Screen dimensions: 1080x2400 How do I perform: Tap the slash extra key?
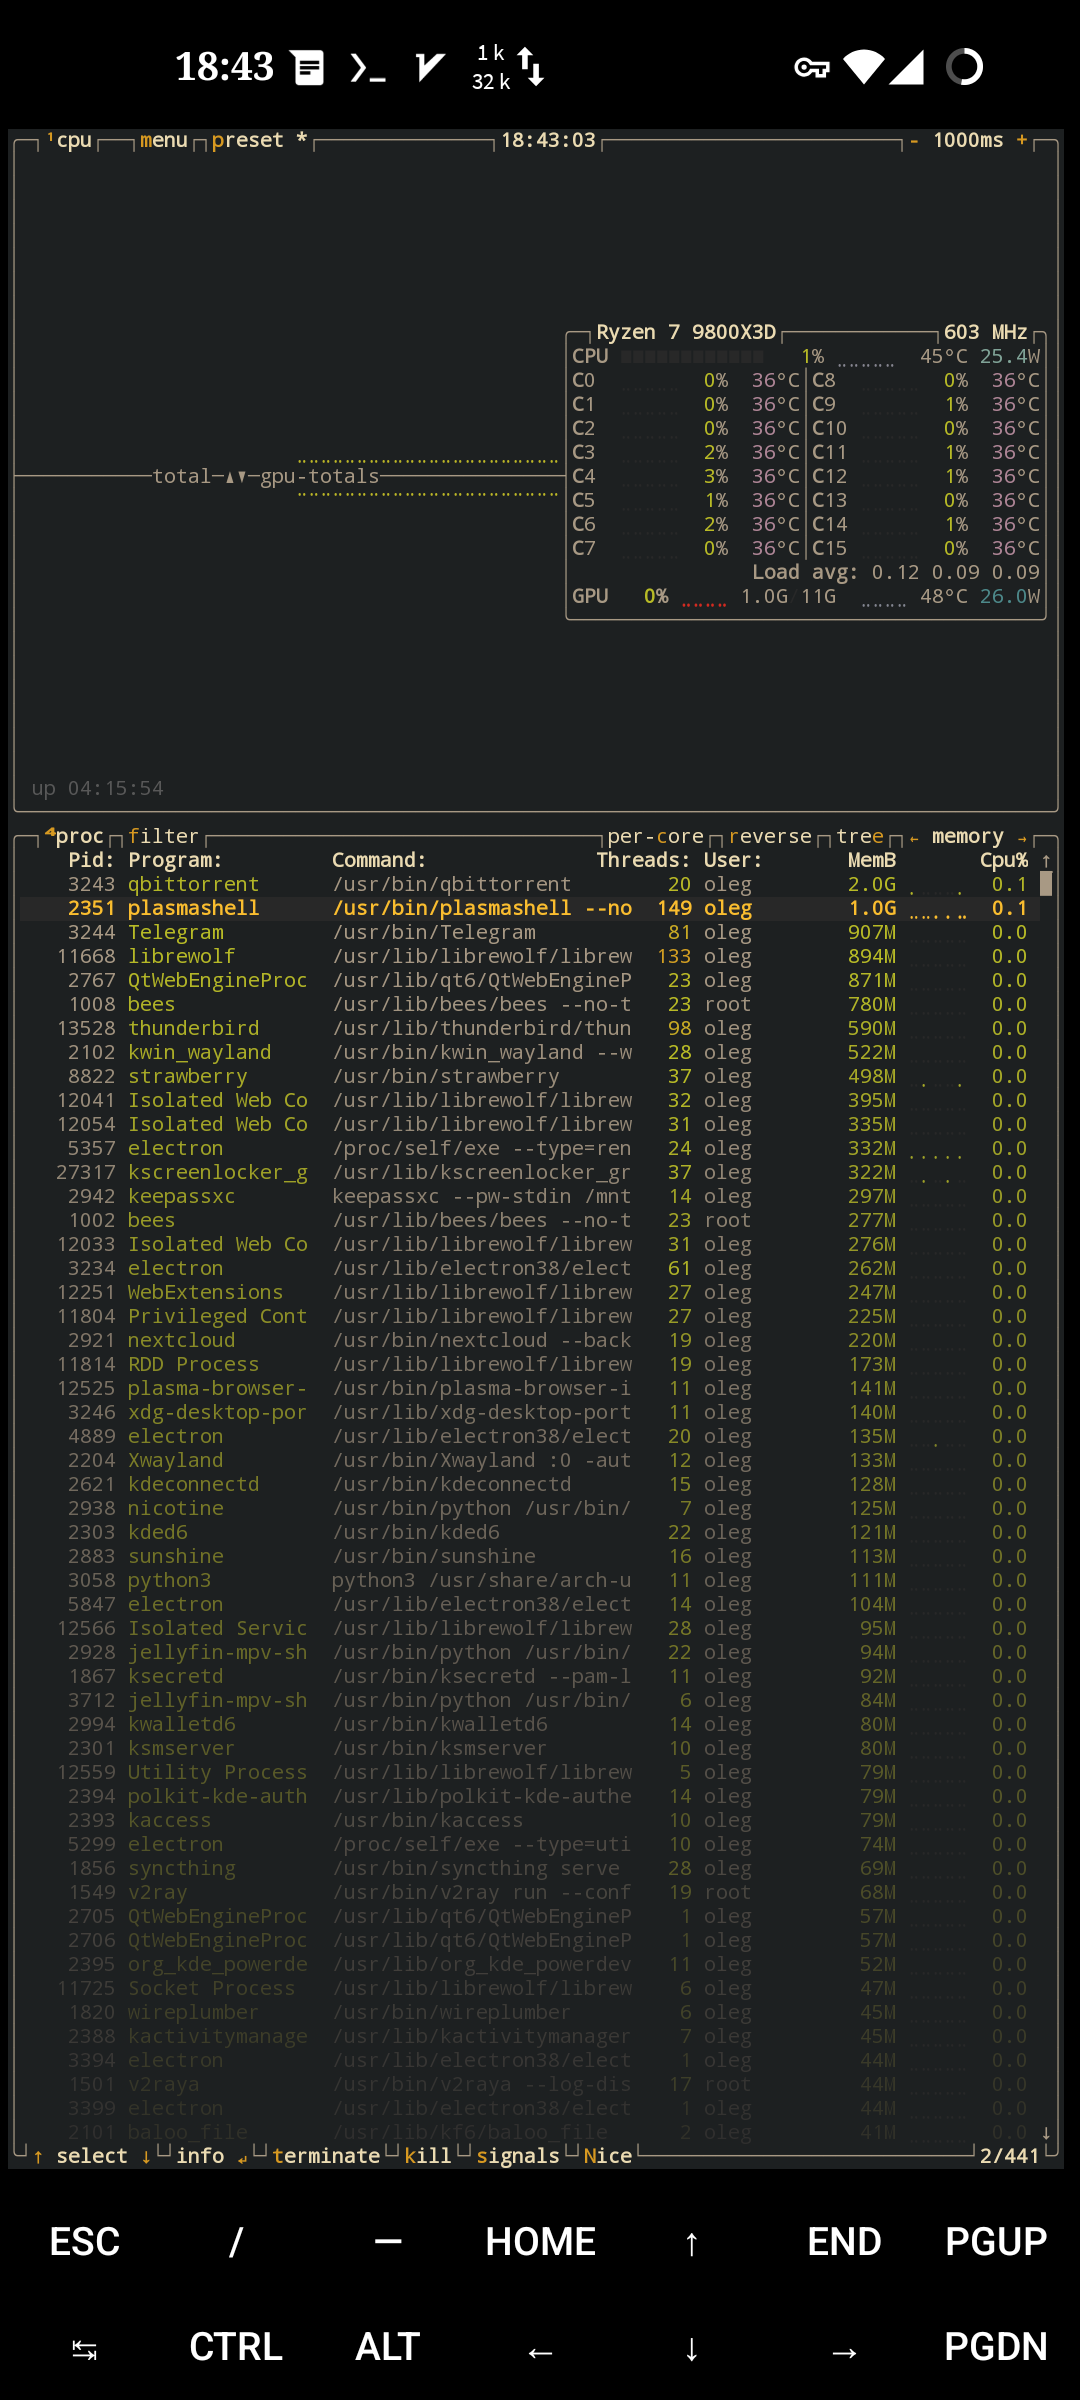pyautogui.click(x=236, y=2242)
